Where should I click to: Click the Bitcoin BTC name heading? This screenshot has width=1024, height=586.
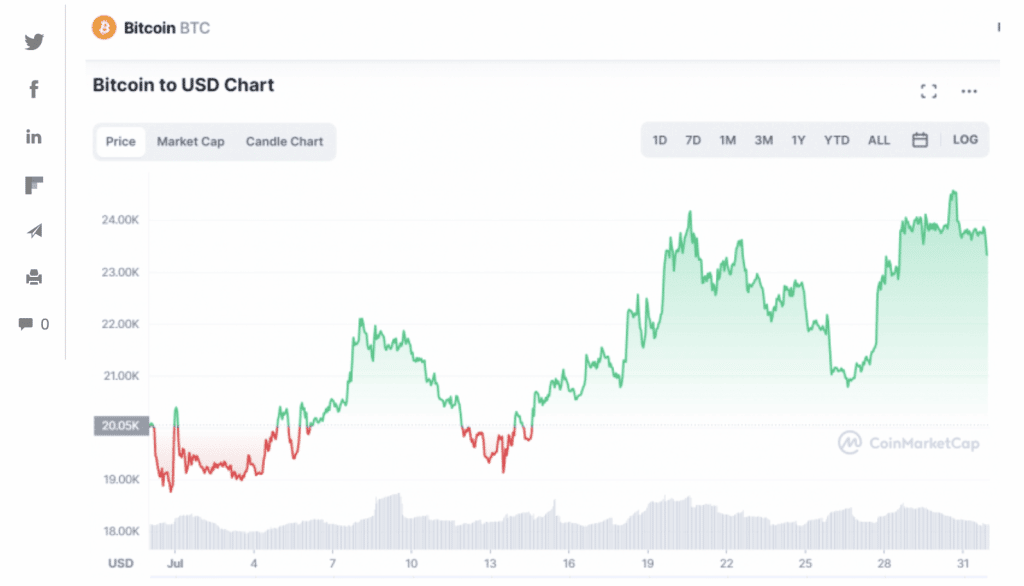coord(167,28)
